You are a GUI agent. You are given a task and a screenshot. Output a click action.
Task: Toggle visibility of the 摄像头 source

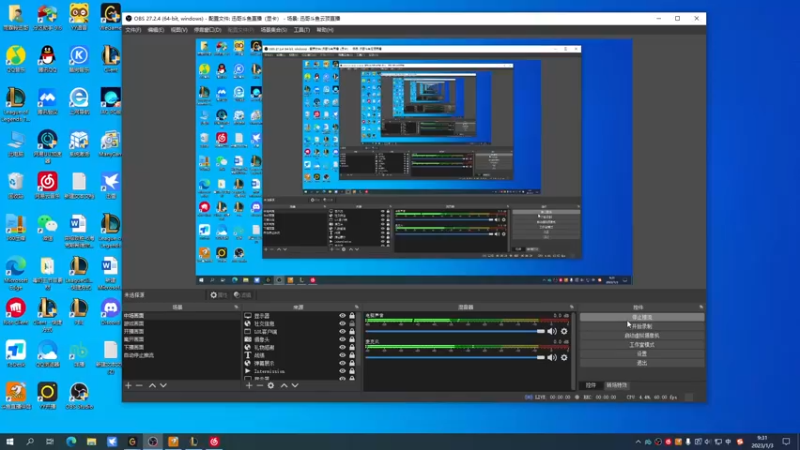click(342, 339)
